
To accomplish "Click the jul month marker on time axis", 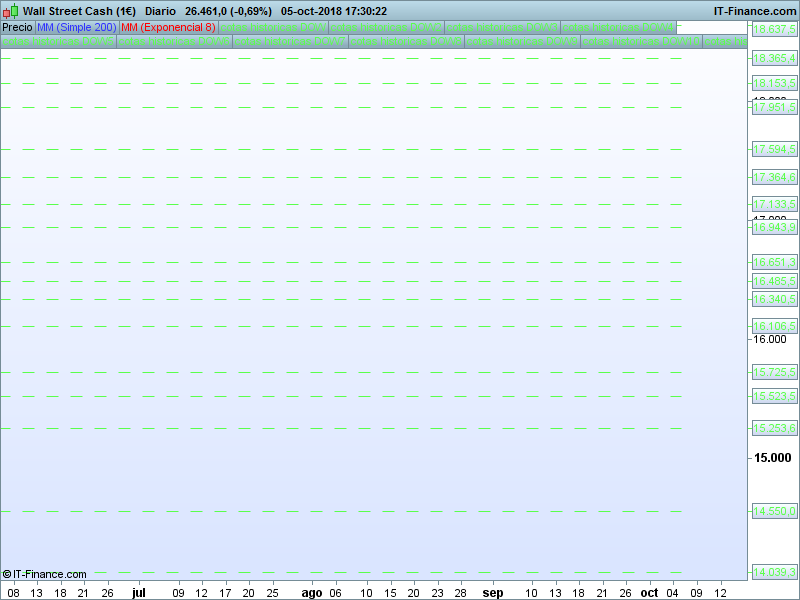I will tap(139, 592).
